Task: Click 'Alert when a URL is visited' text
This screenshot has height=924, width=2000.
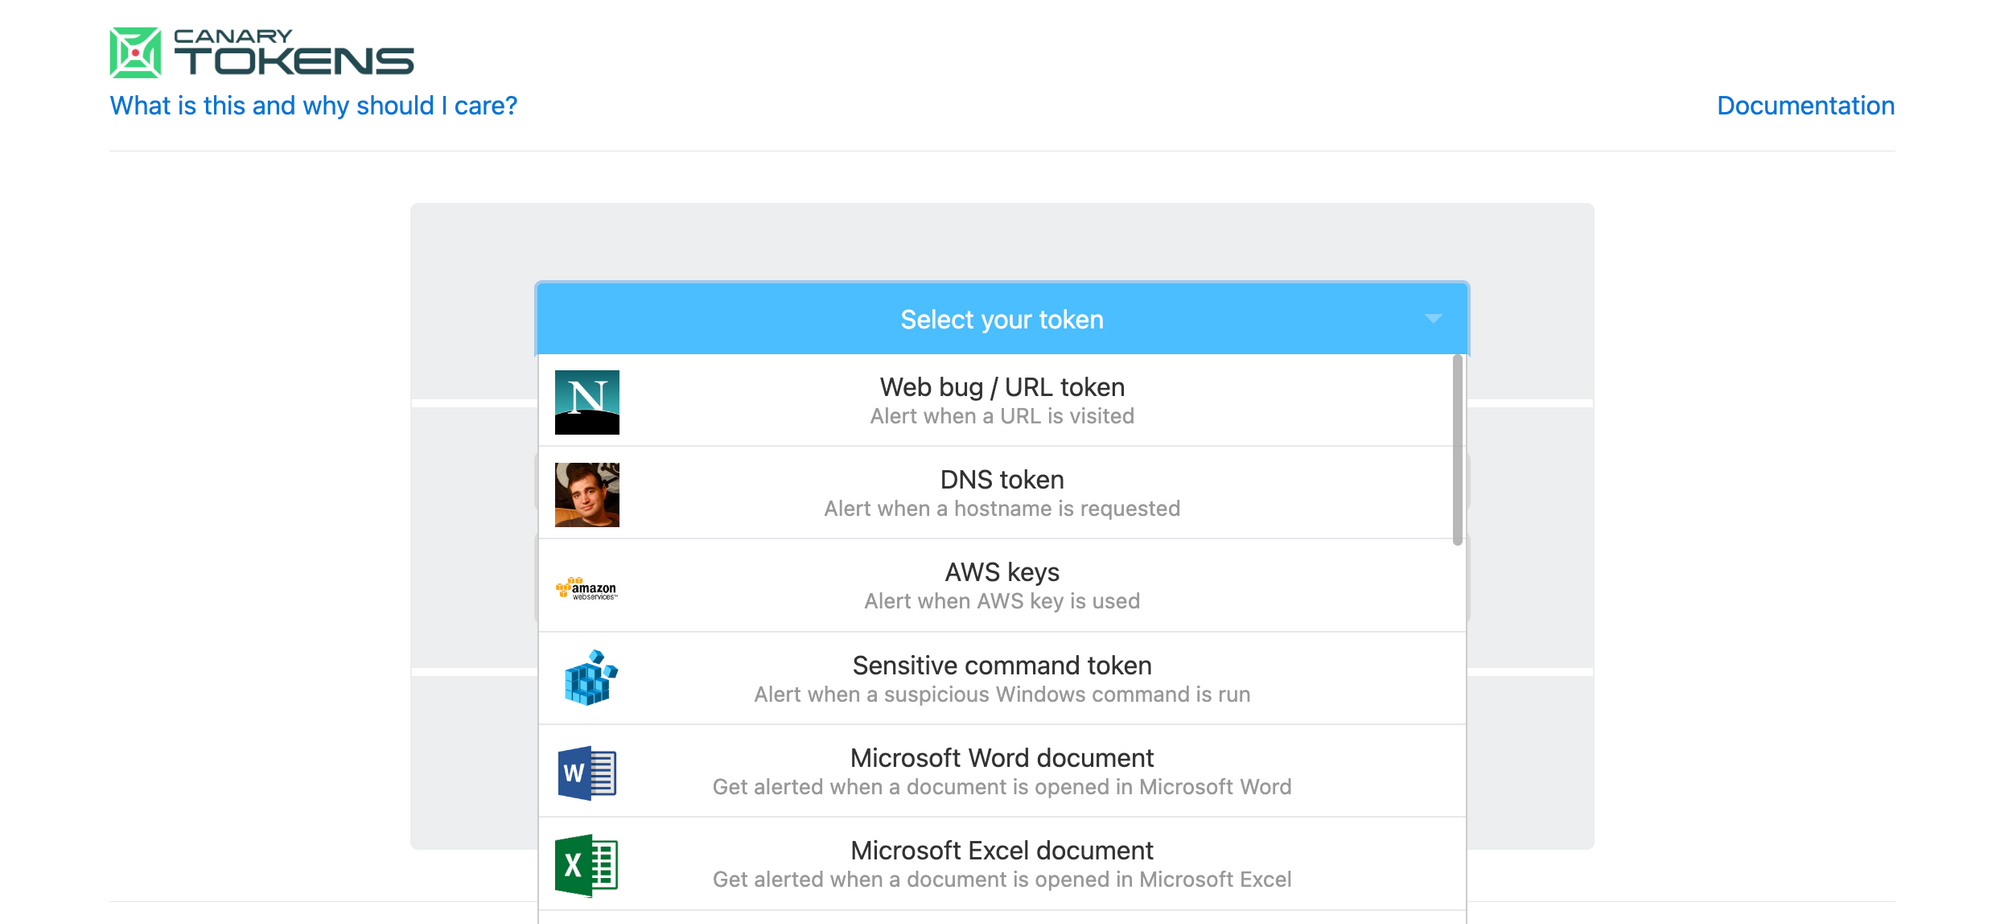Action: (1002, 416)
